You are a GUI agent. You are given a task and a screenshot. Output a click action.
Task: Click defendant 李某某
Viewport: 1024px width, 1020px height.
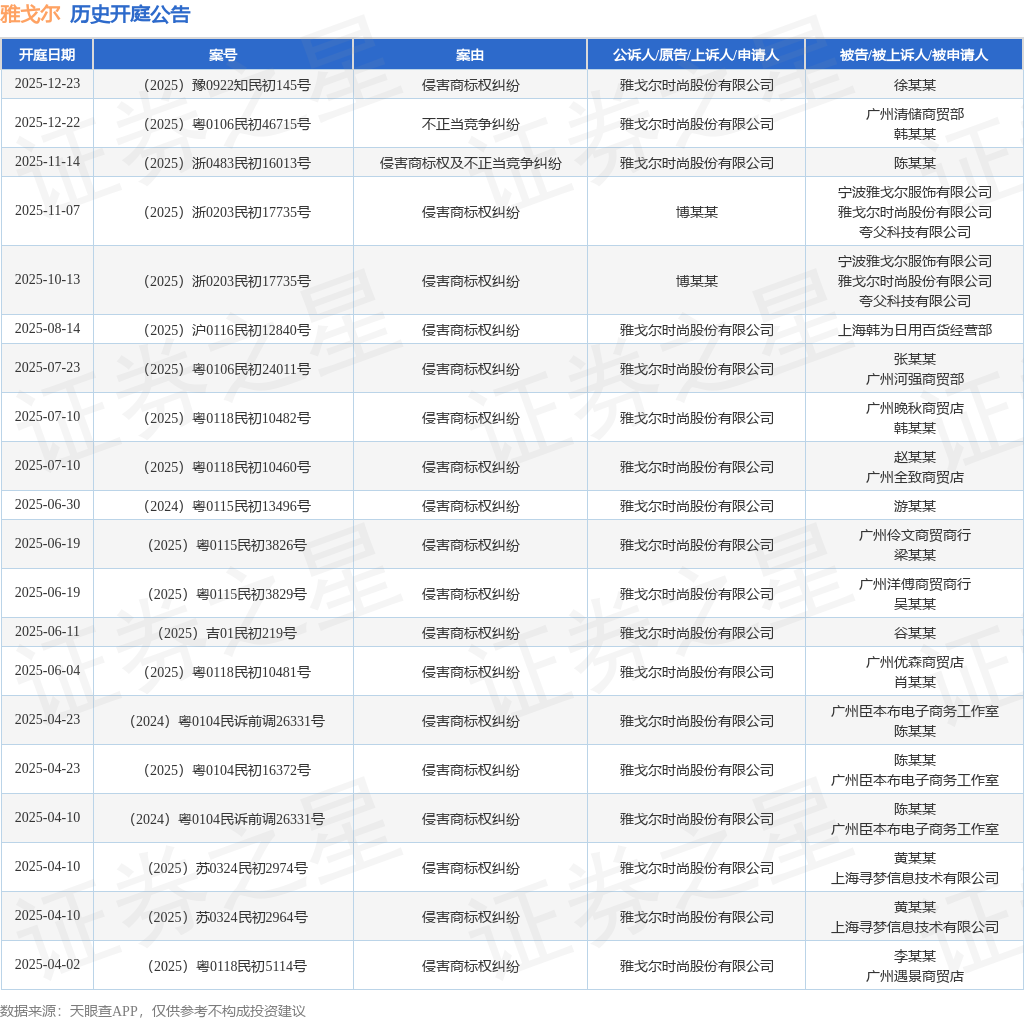pyautogui.click(x=914, y=957)
